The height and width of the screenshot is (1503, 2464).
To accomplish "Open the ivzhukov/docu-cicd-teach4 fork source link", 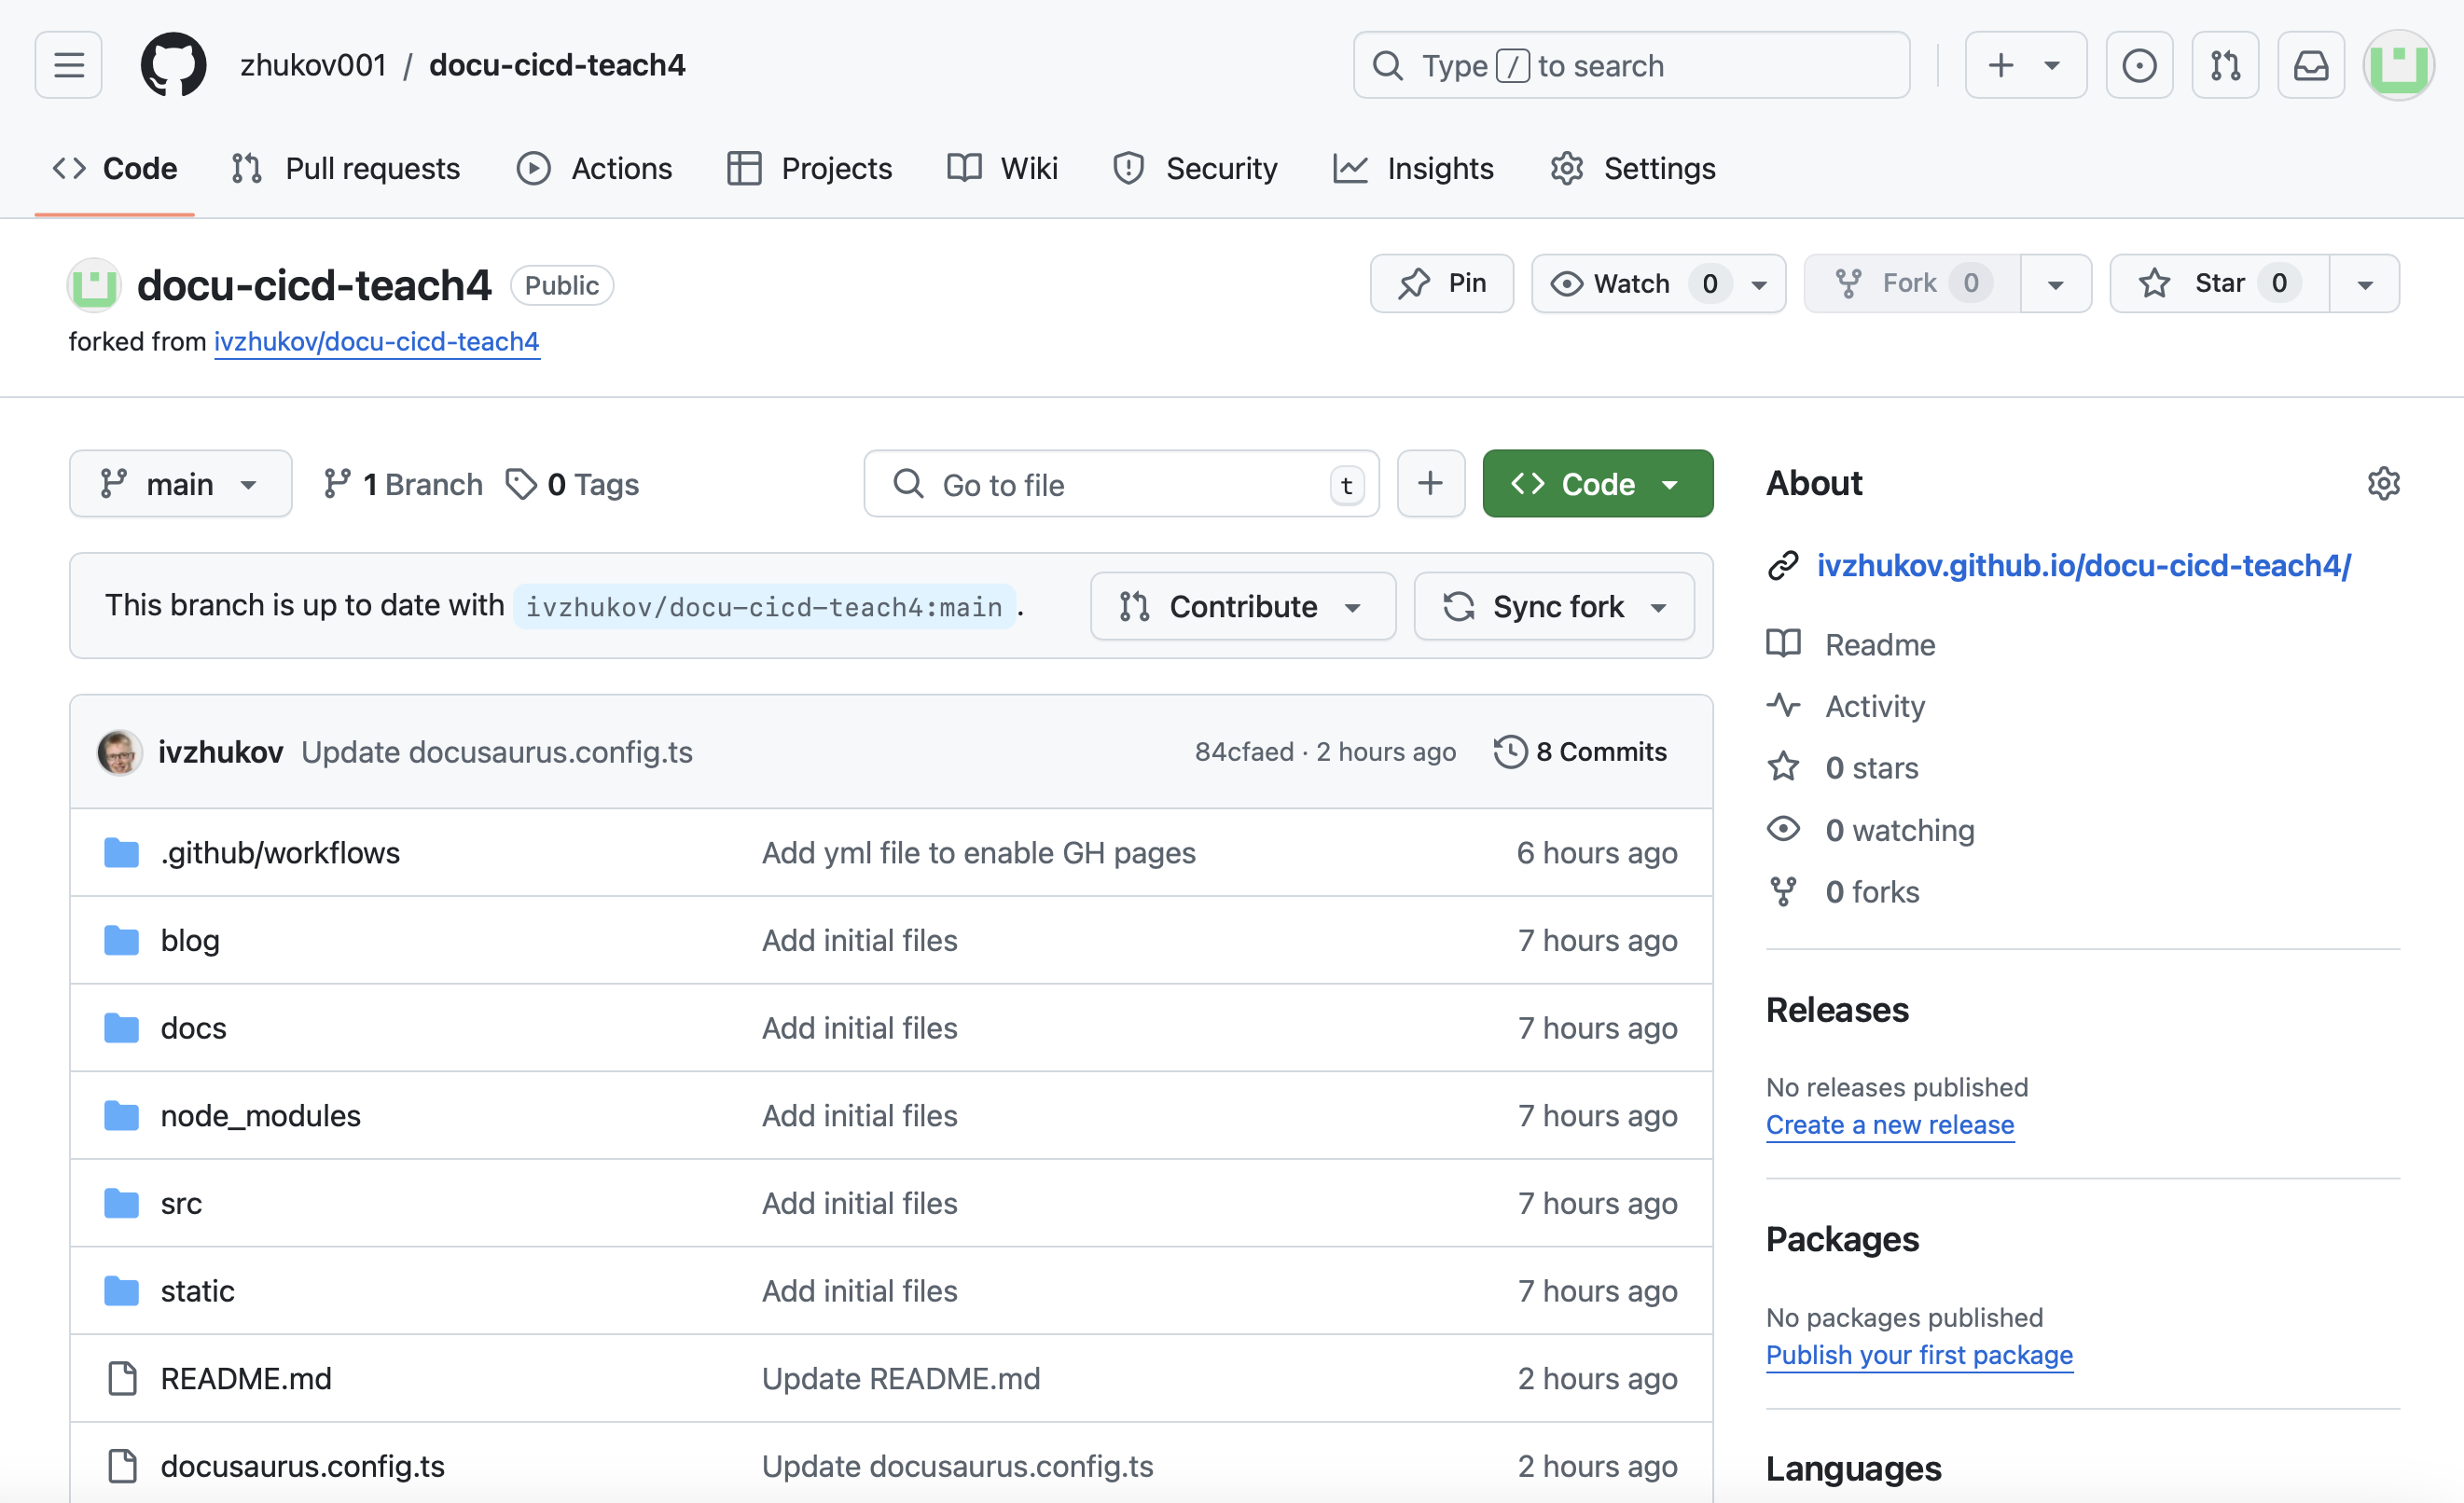I will tap(376, 342).
